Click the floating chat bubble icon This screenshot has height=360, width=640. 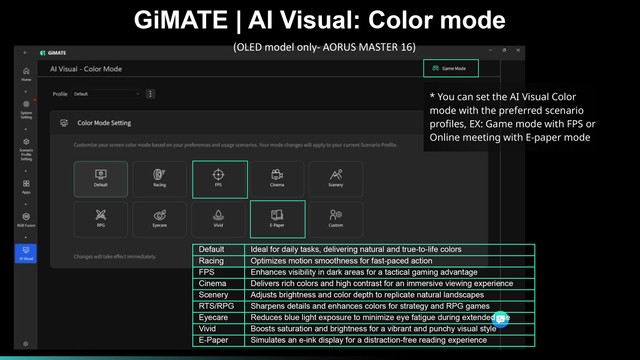500,319
